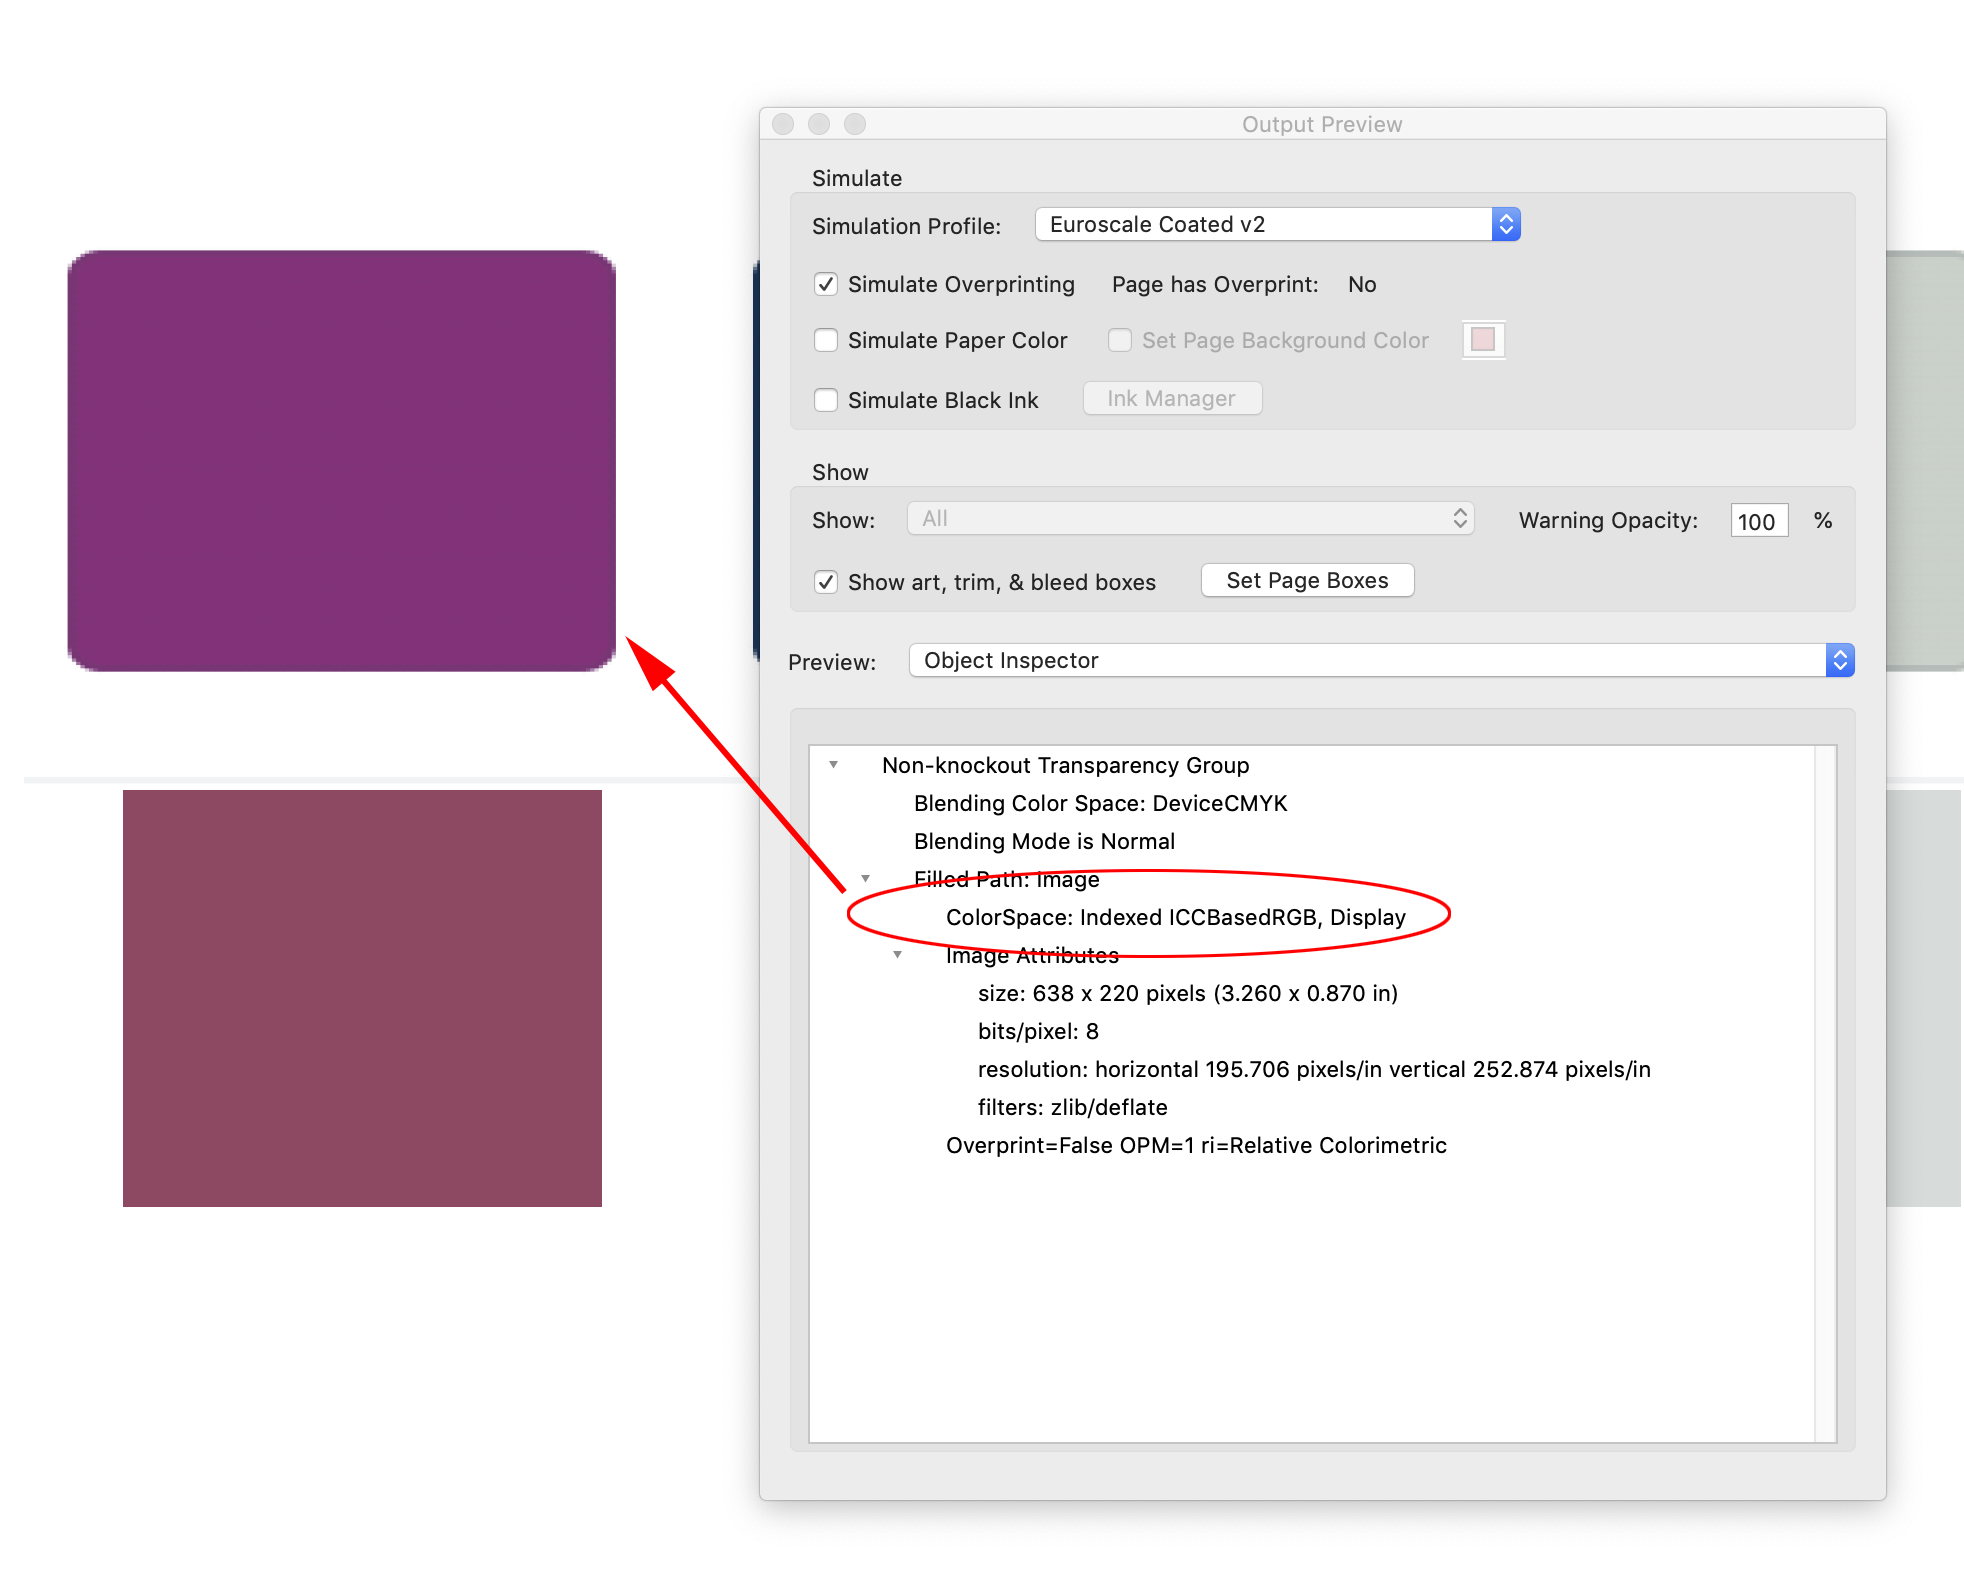Select the Blending Color Space: DeviceCMYK entry
The image size is (1964, 1594).
(1100, 802)
